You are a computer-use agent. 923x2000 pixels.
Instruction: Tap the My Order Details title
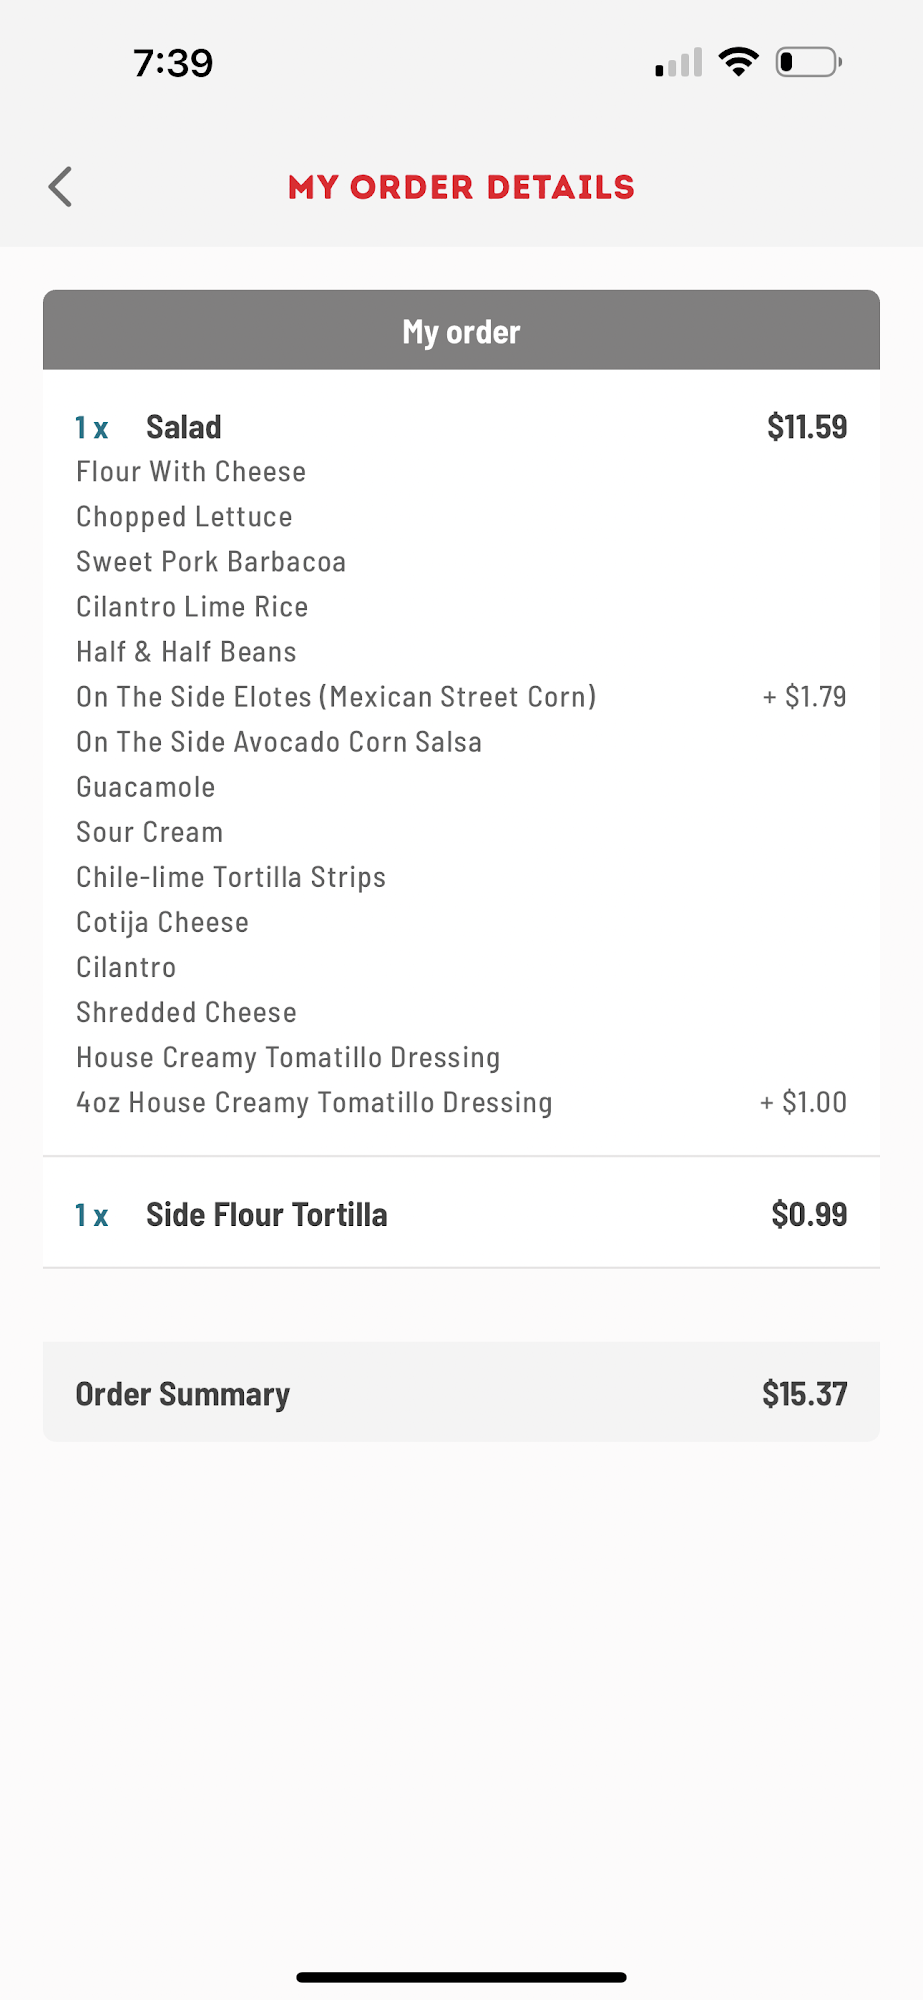(x=461, y=187)
